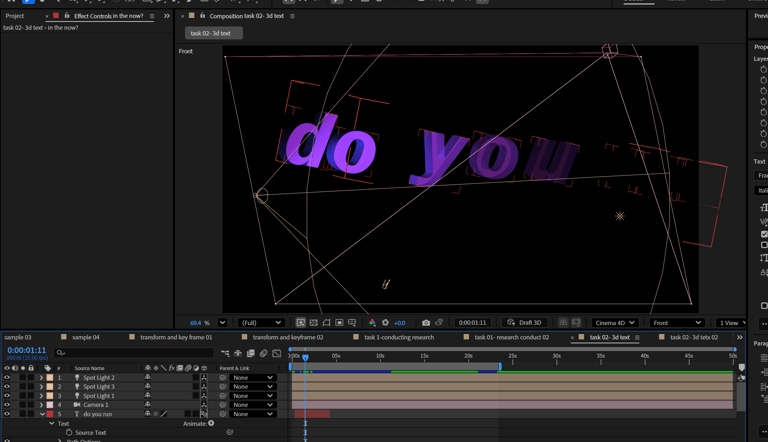Take a snapshot with the camera icon

point(426,323)
